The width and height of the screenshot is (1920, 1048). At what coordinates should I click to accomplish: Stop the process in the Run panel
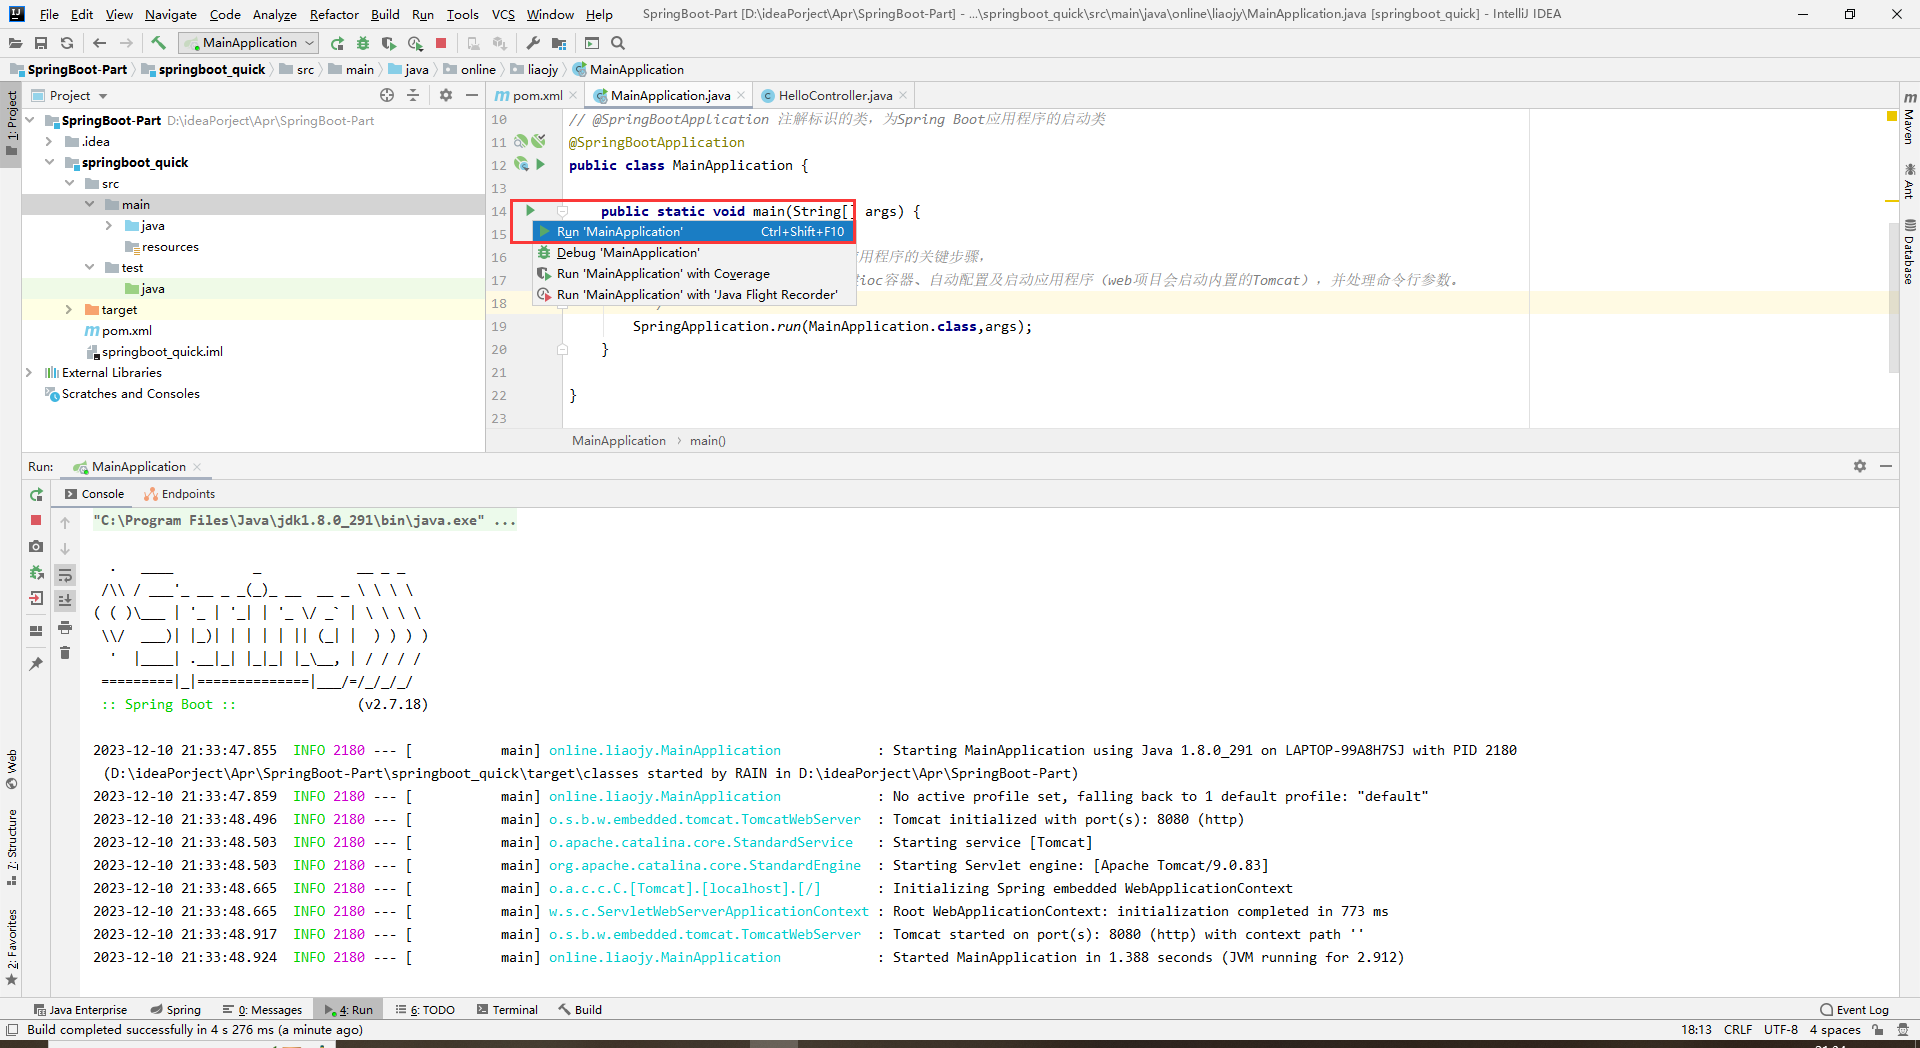pos(36,520)
